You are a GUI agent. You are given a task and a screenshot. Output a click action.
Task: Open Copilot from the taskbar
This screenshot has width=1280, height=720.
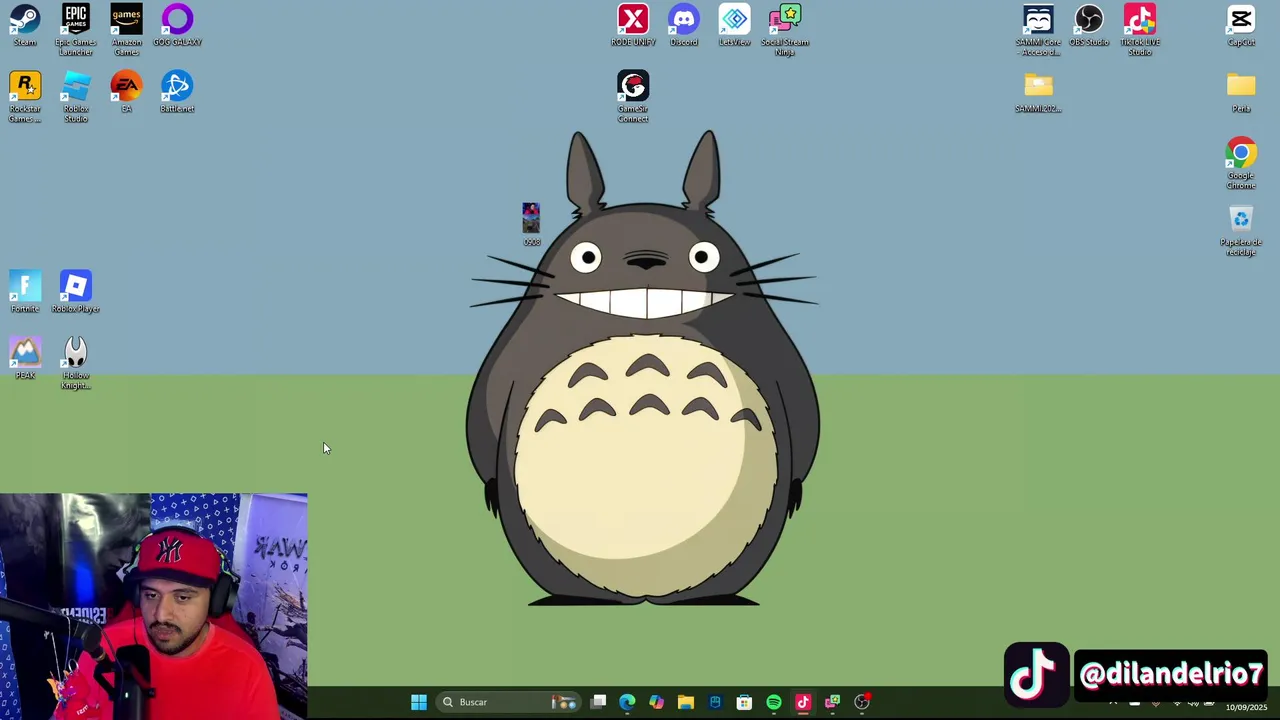[x=656, y=702]
